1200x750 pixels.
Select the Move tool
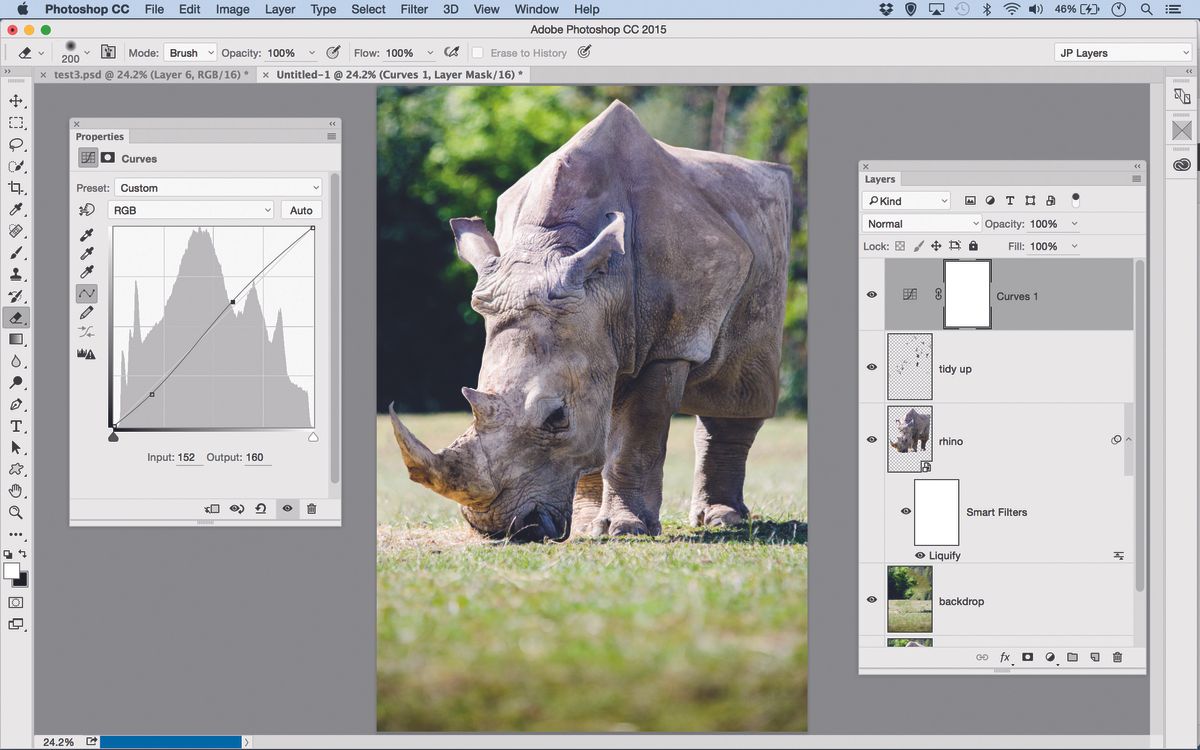point(16,100)
